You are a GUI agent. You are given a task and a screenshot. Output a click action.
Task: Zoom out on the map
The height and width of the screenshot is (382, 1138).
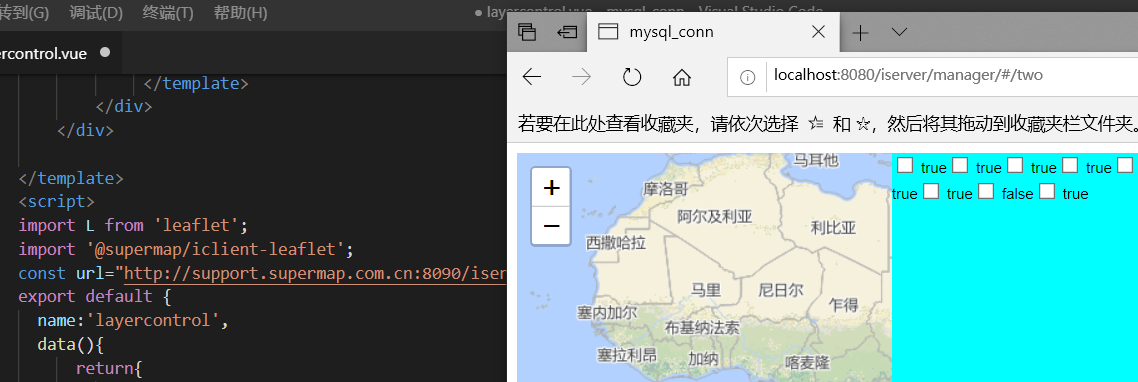pos(552,226)
